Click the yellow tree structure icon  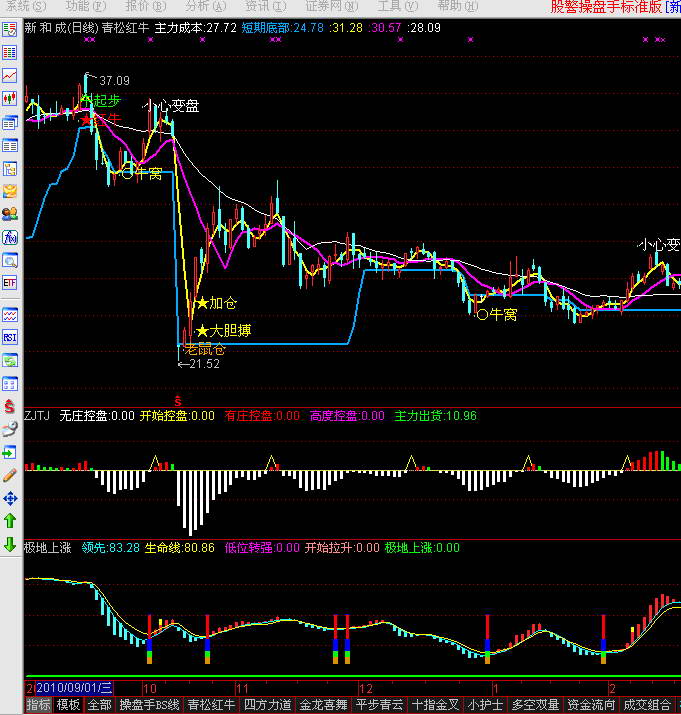pos(10,169)
